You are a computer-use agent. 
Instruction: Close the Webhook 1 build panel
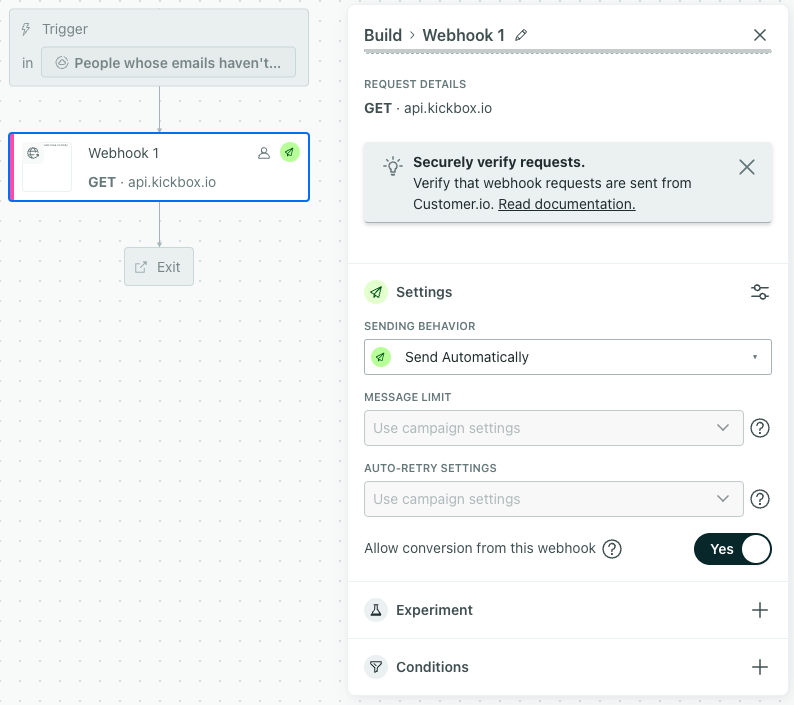760,35
